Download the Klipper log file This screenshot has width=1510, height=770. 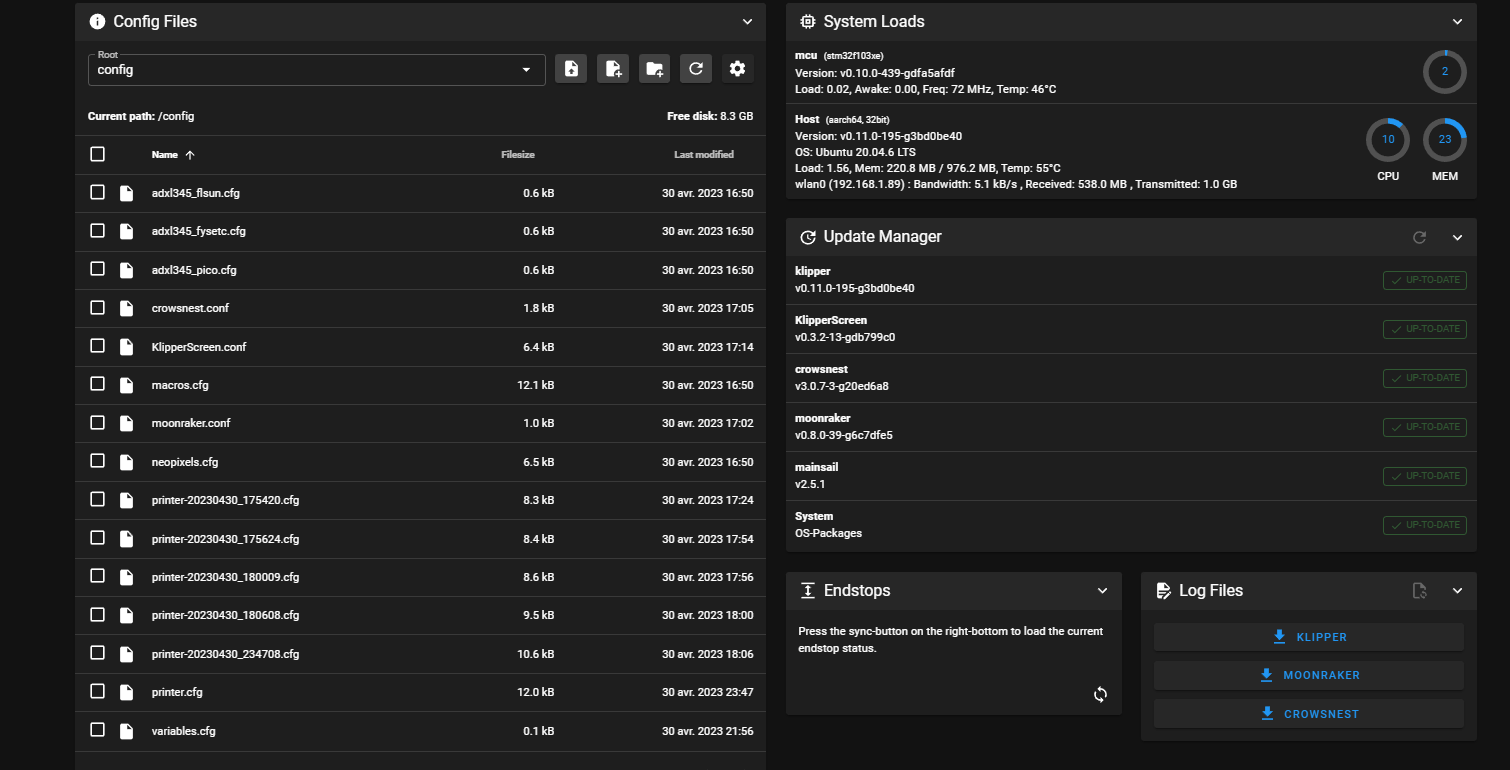(1309, 637)
